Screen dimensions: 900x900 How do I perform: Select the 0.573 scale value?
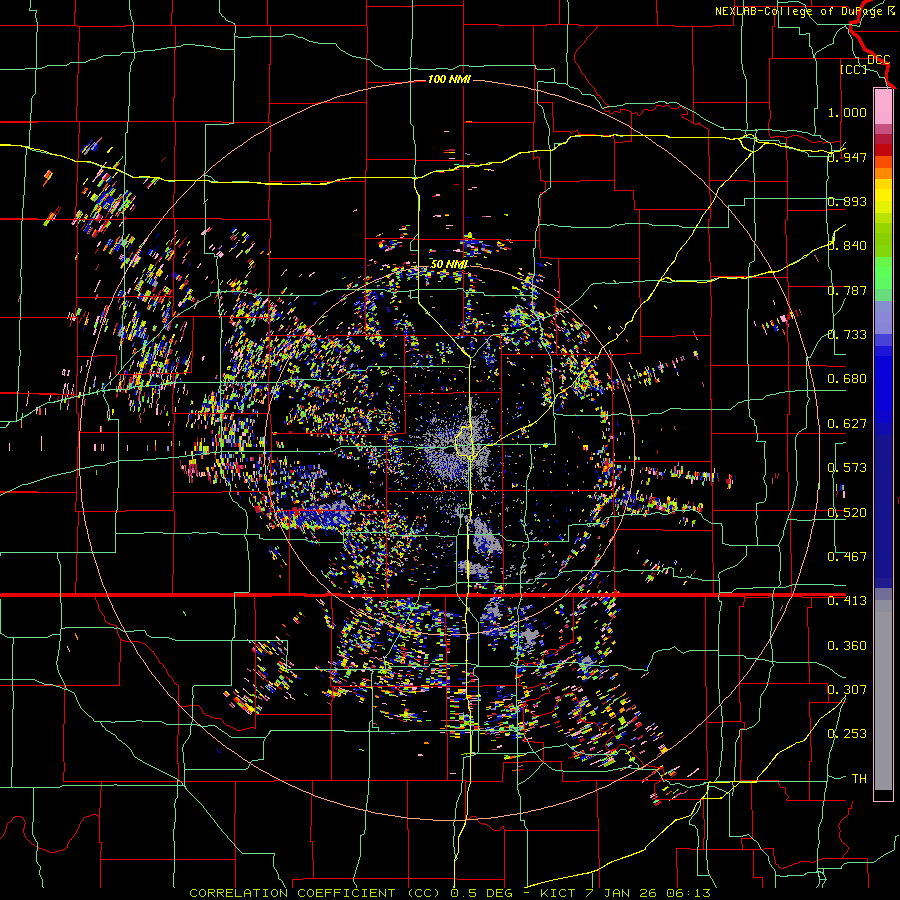tap(847, 467)
